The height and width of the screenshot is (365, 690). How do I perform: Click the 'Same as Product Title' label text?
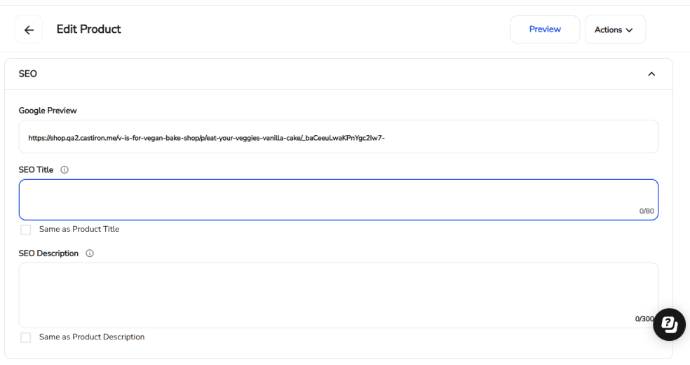coord(79,229)
